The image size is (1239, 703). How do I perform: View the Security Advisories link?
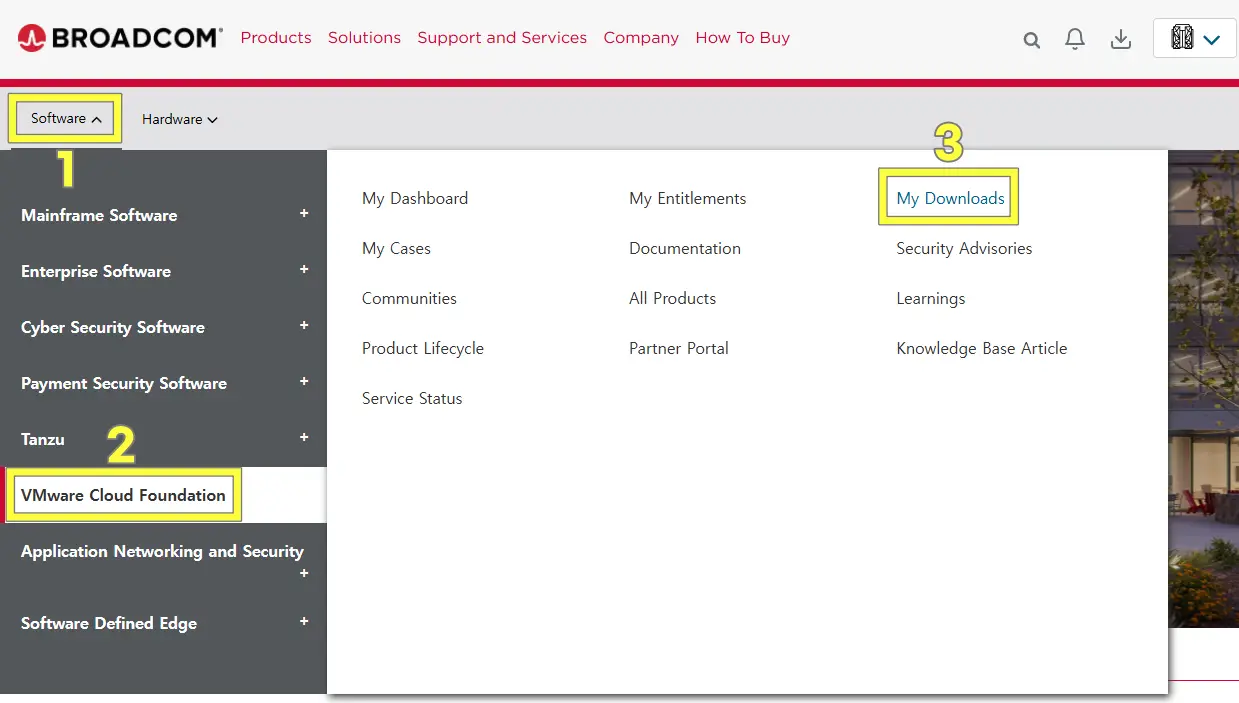tap(964, 248)
